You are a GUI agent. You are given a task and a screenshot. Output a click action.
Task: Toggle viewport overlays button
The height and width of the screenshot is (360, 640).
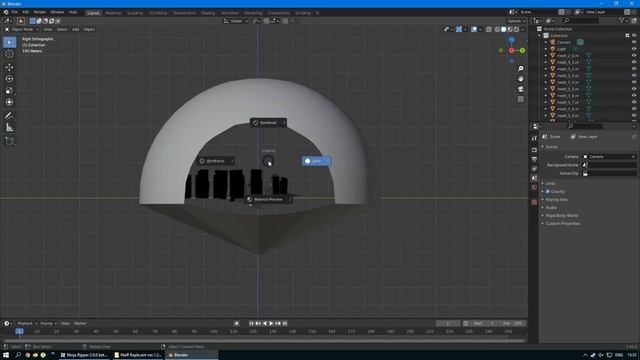[x=474, y=29]
